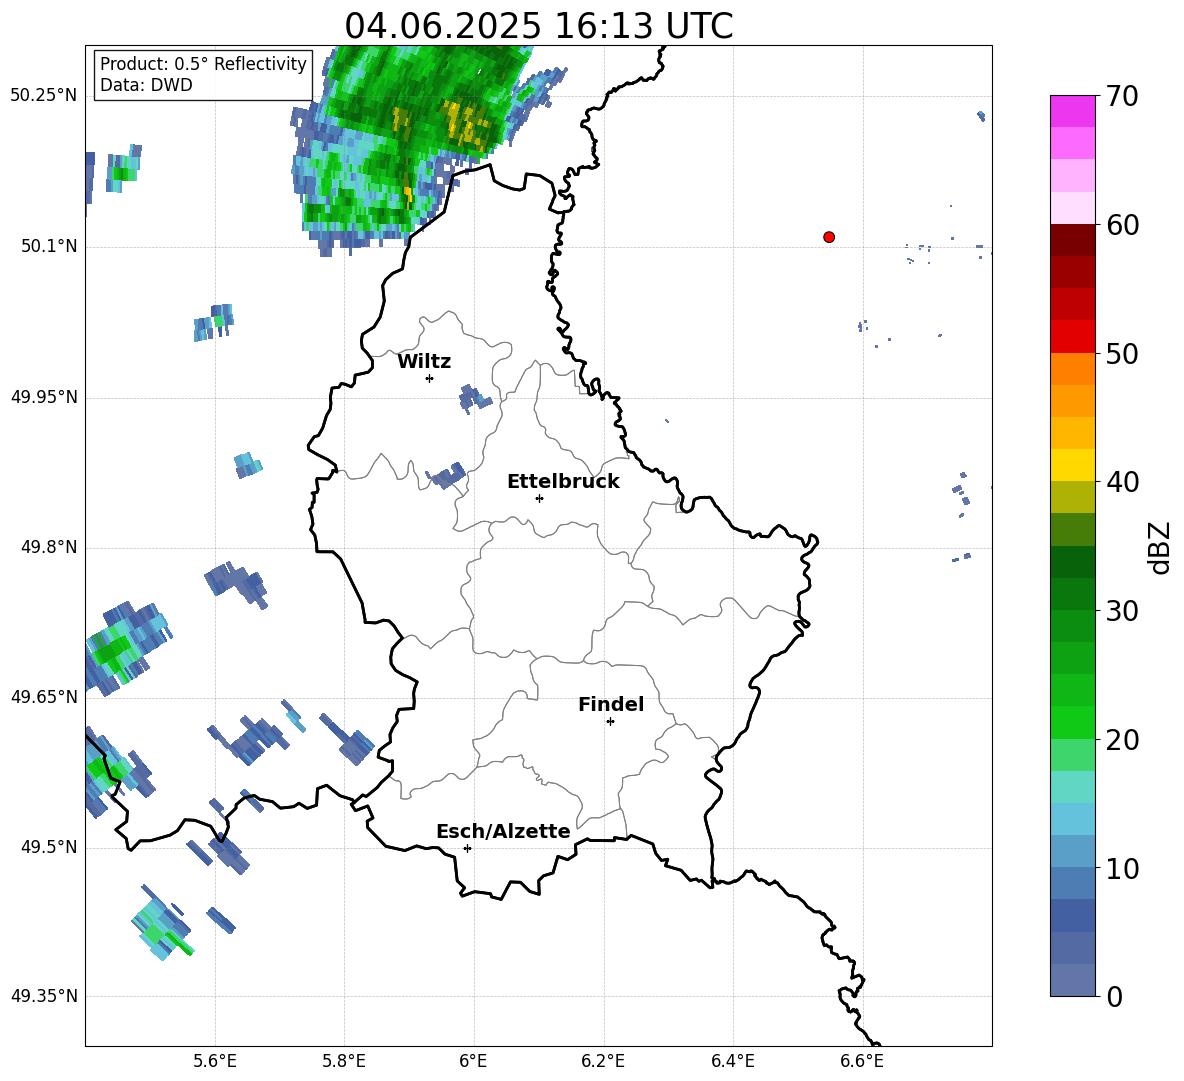This screenshot has width=1184, height=1081.
Task: Click the 60 tick on the colorbar
Action: click(x=1122, y=225)
